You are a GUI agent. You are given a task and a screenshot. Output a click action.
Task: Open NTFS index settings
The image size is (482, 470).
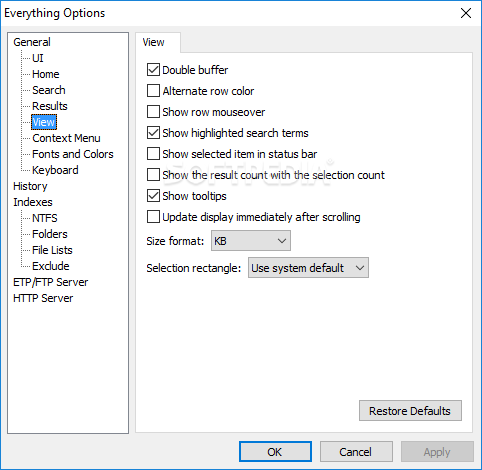click(45, 218)
